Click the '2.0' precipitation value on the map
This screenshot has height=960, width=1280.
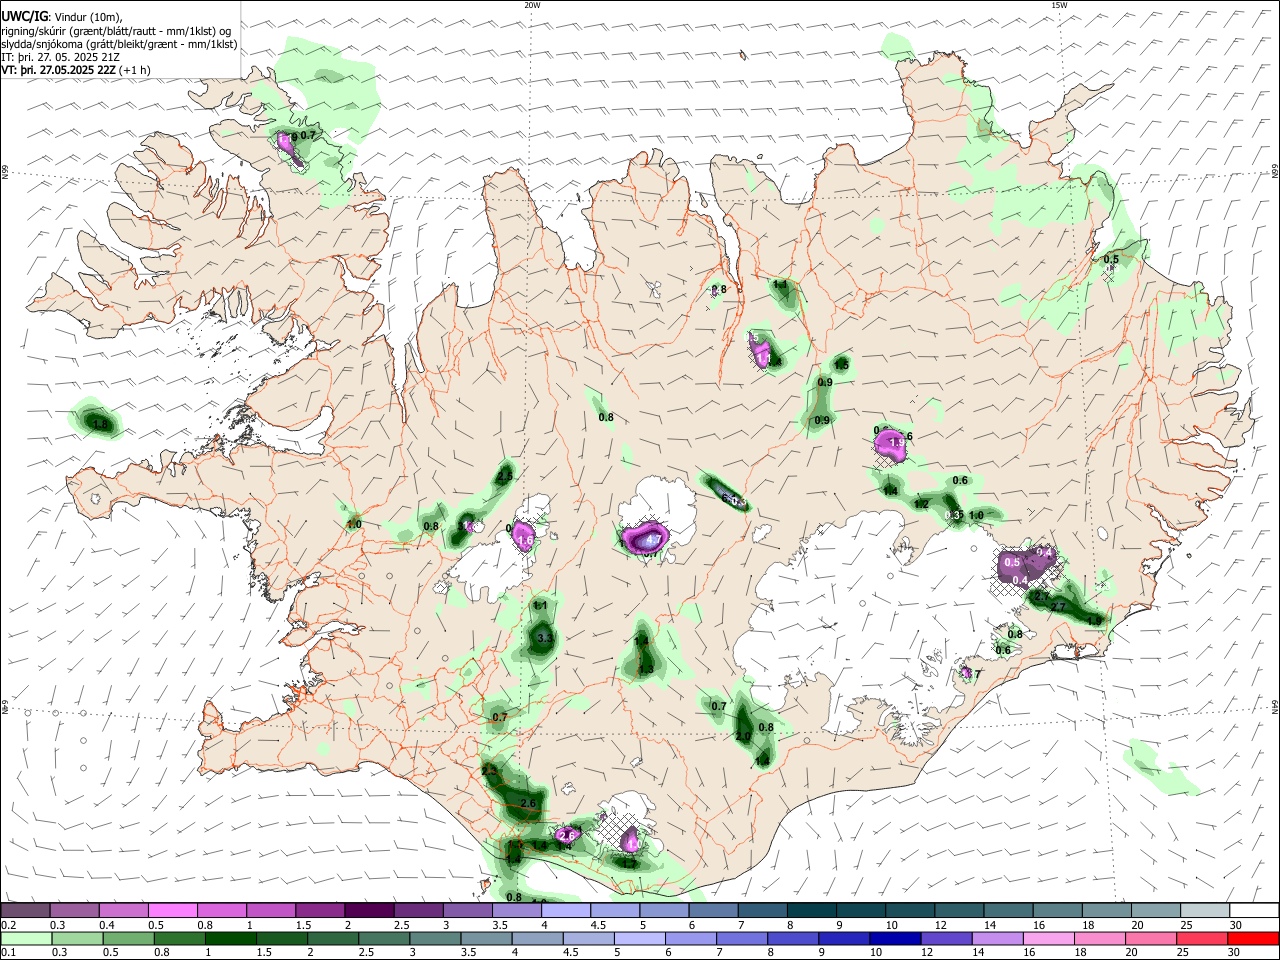743,736
